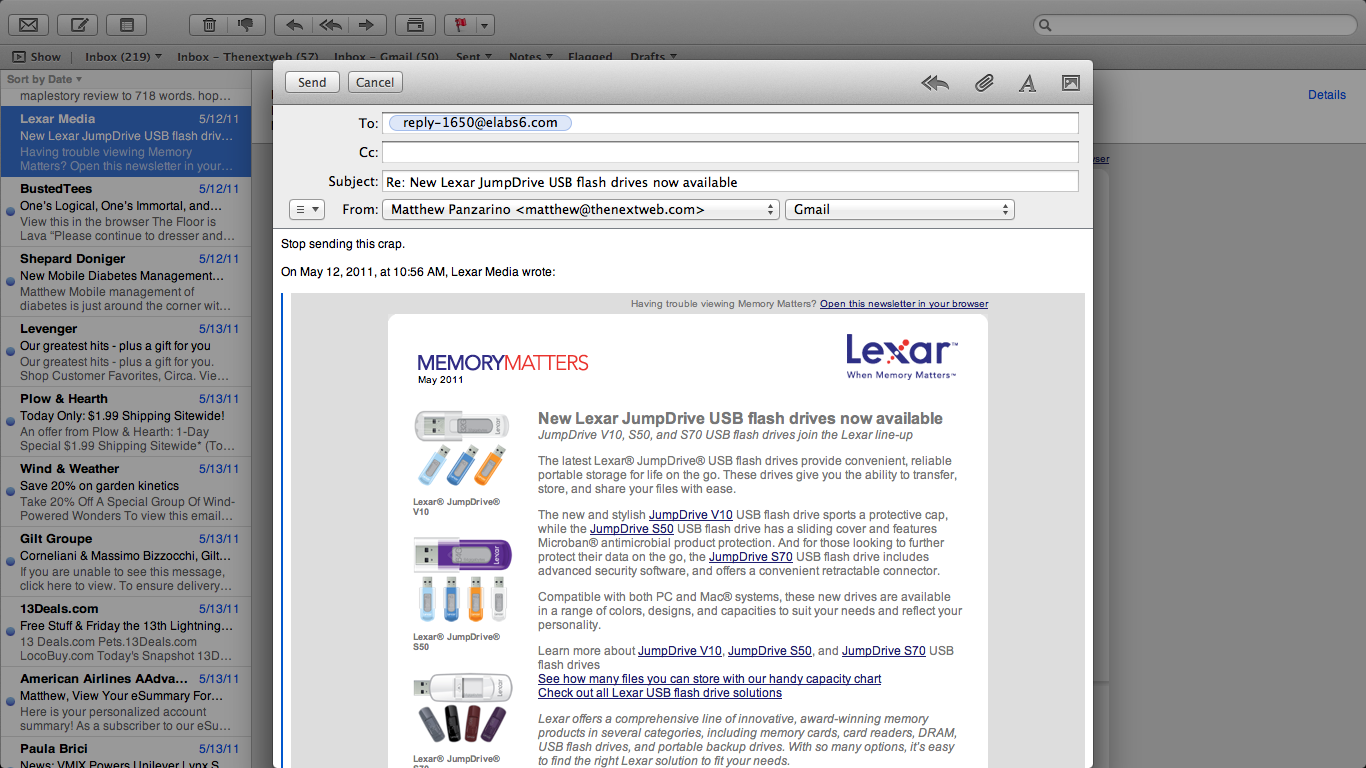Click the JumpDrive S50 link in second paragraph
Screen dimensions: 1366x768
[632, 529]
